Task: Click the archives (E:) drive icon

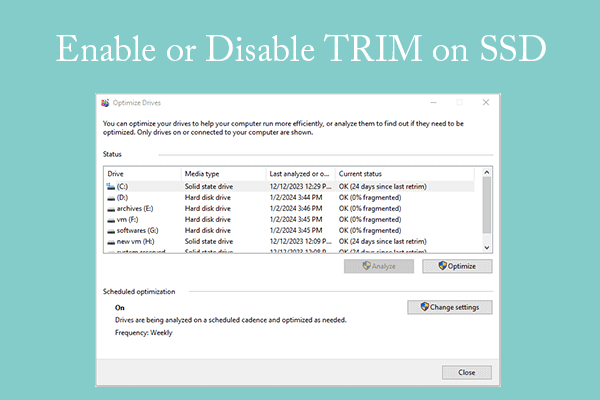Action: coord(110,208)
